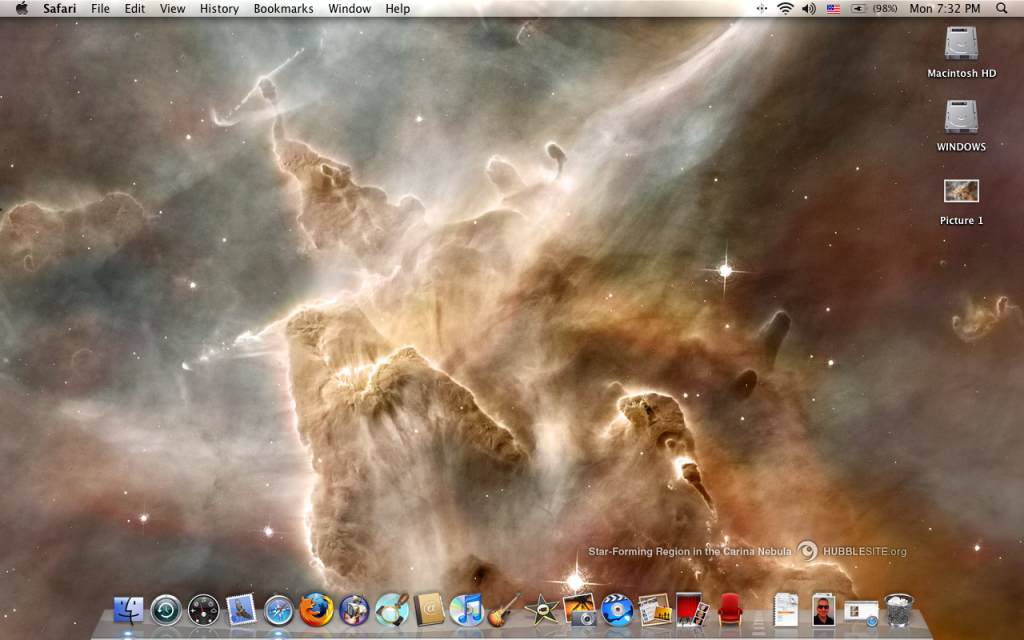The height and width of the screenshot is (640, 1024).
Task: Open the Dashboard gauge icon in Dock
Action: [x=204, y=611]
